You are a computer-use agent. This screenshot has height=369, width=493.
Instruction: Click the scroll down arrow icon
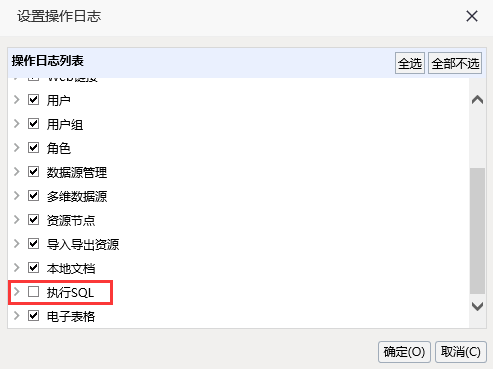(477, 306)
